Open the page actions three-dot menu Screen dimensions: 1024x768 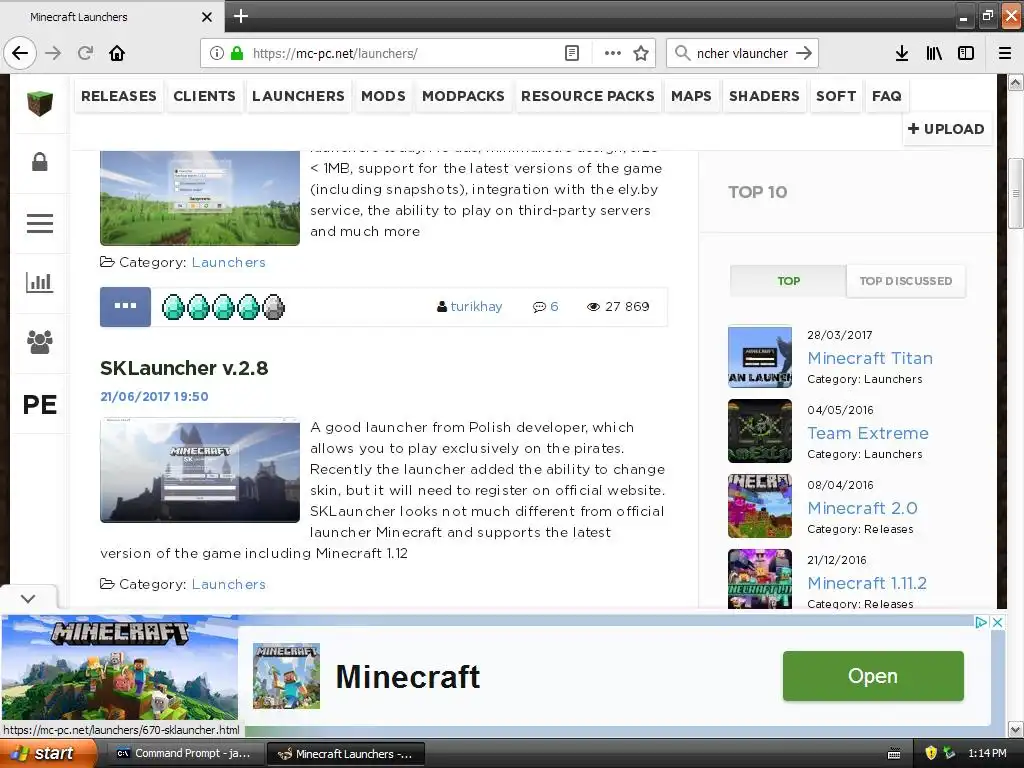click(x=613, y=53)
